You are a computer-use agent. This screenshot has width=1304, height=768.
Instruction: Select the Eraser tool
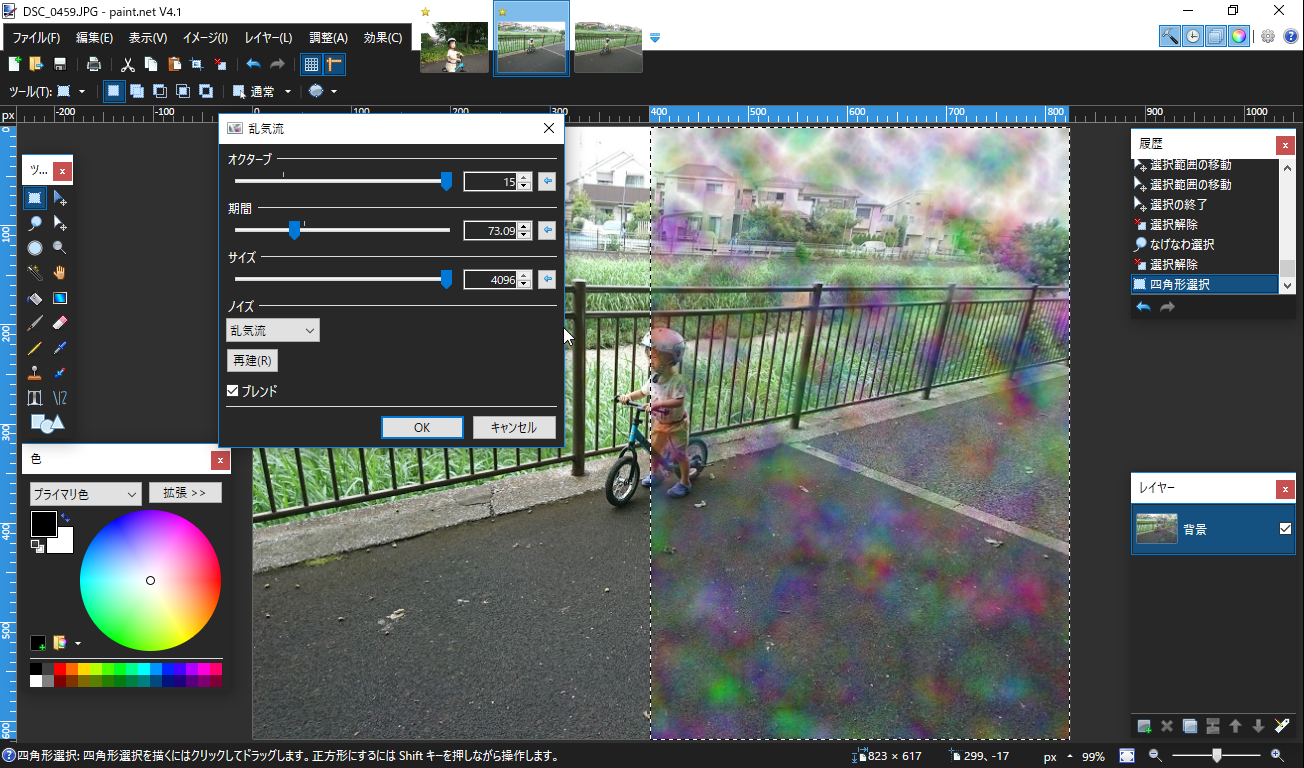click(x=60, y=323)
